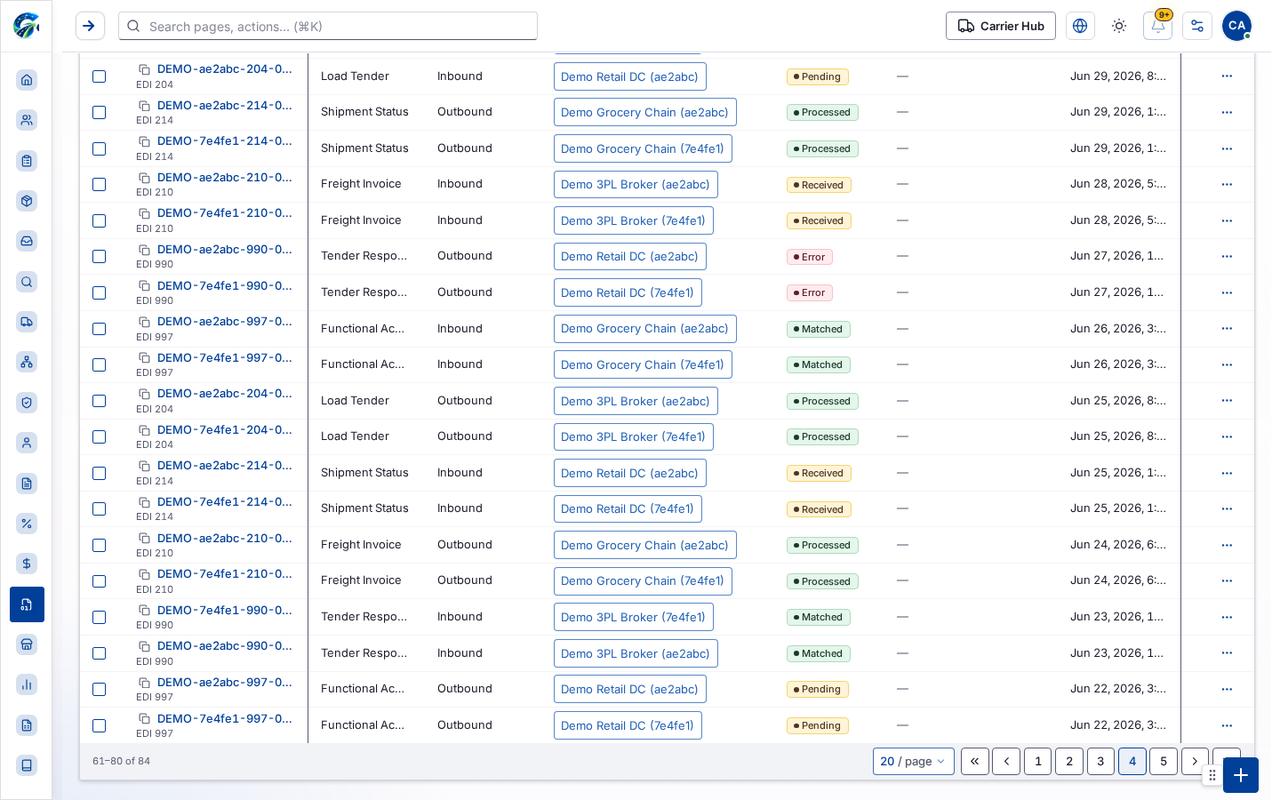Image resolution: width=1280 pixels, height=800 pixels.
Task: Open the dollar sign icon in sidebar
Action: tap(27, 564)
